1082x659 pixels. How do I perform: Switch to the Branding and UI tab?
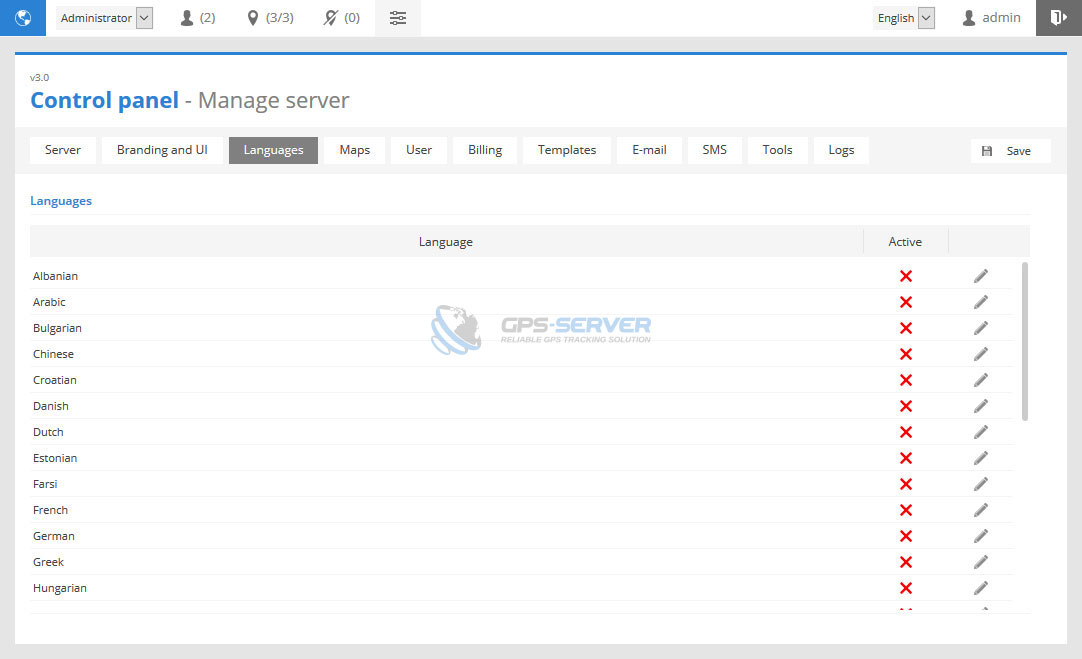click(162, 150)
